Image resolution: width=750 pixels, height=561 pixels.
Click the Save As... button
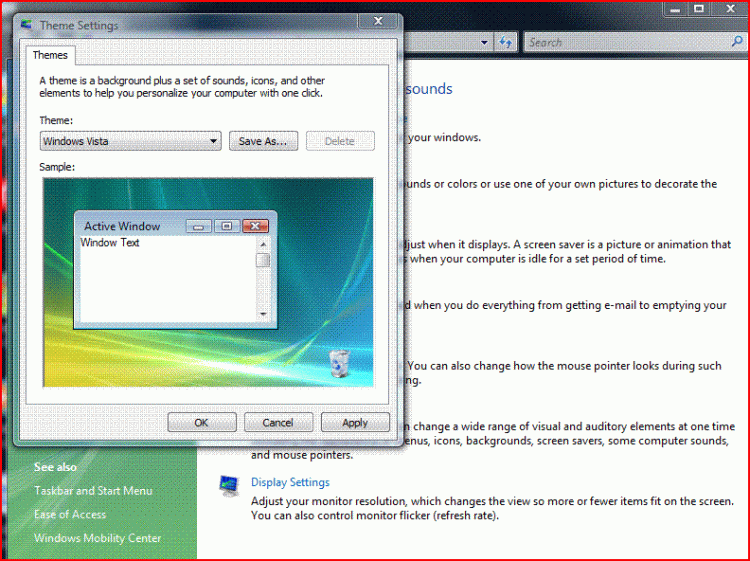[263, 141]
